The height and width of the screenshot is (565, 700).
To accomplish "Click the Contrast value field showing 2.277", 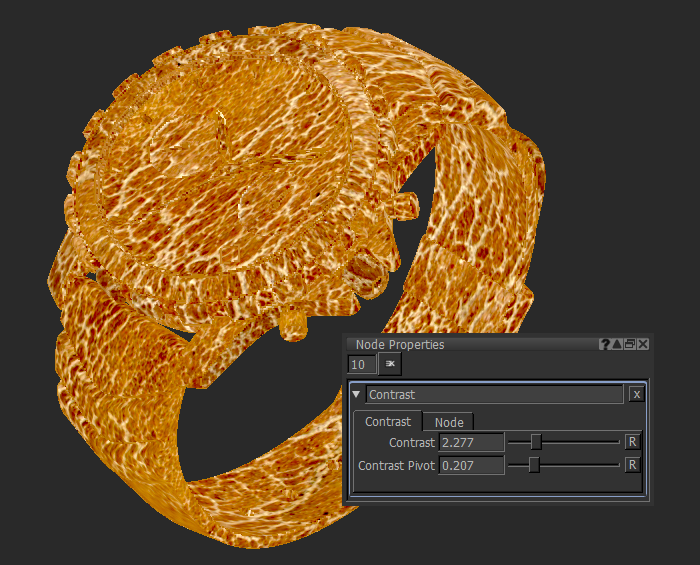I will (471, 442).
